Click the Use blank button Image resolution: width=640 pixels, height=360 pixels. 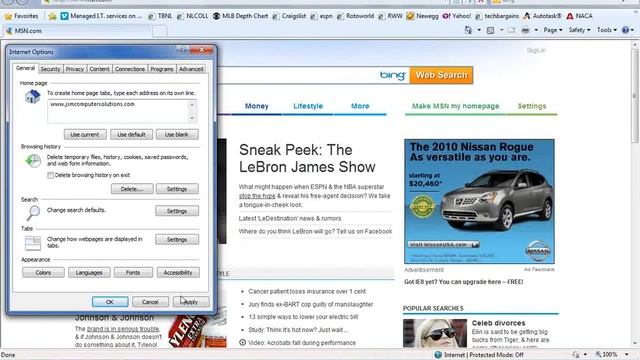(177, 135)
